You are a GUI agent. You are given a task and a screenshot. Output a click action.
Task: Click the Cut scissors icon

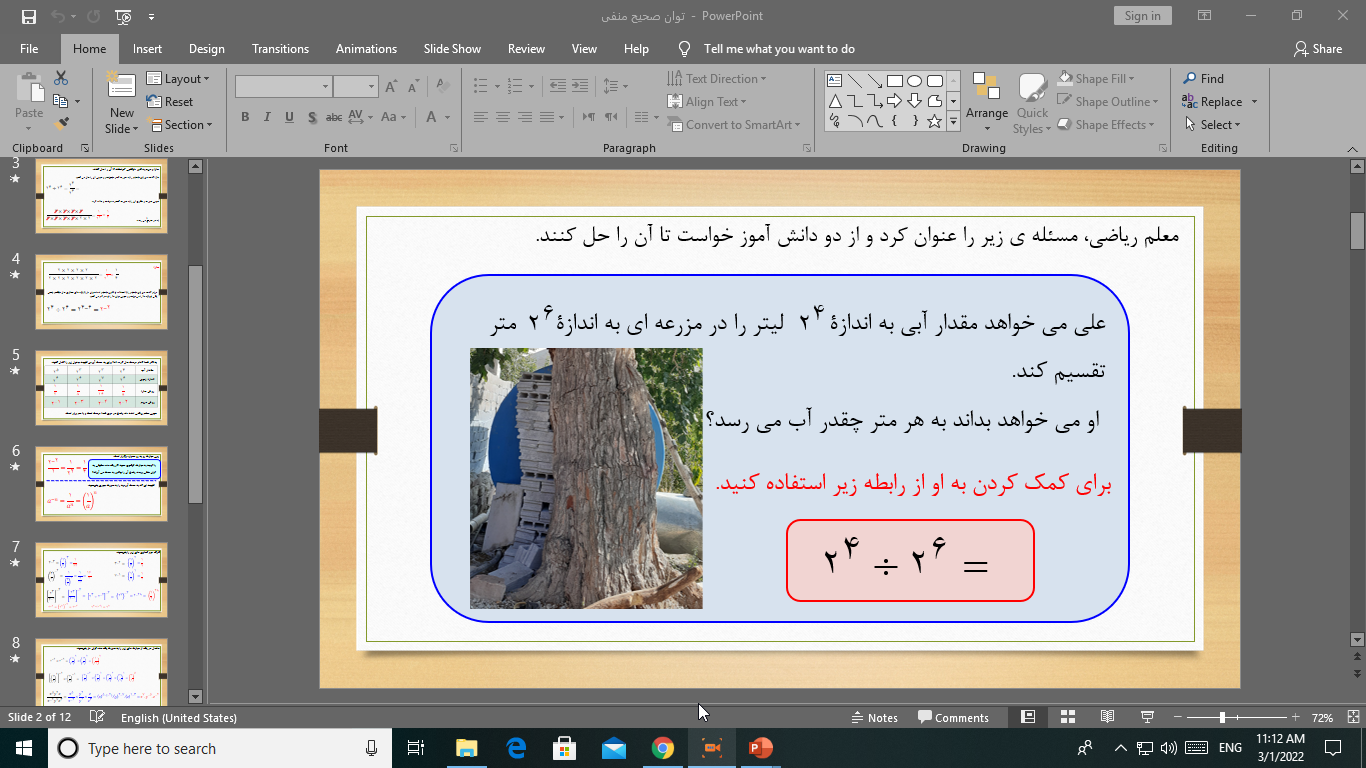click(61, 78)
